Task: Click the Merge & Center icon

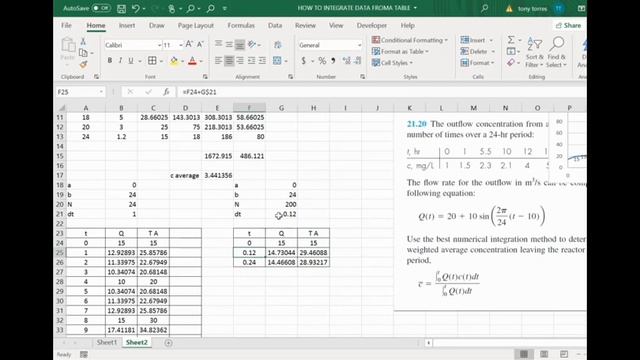Action: pyautogui.click(x=278, y=61)
